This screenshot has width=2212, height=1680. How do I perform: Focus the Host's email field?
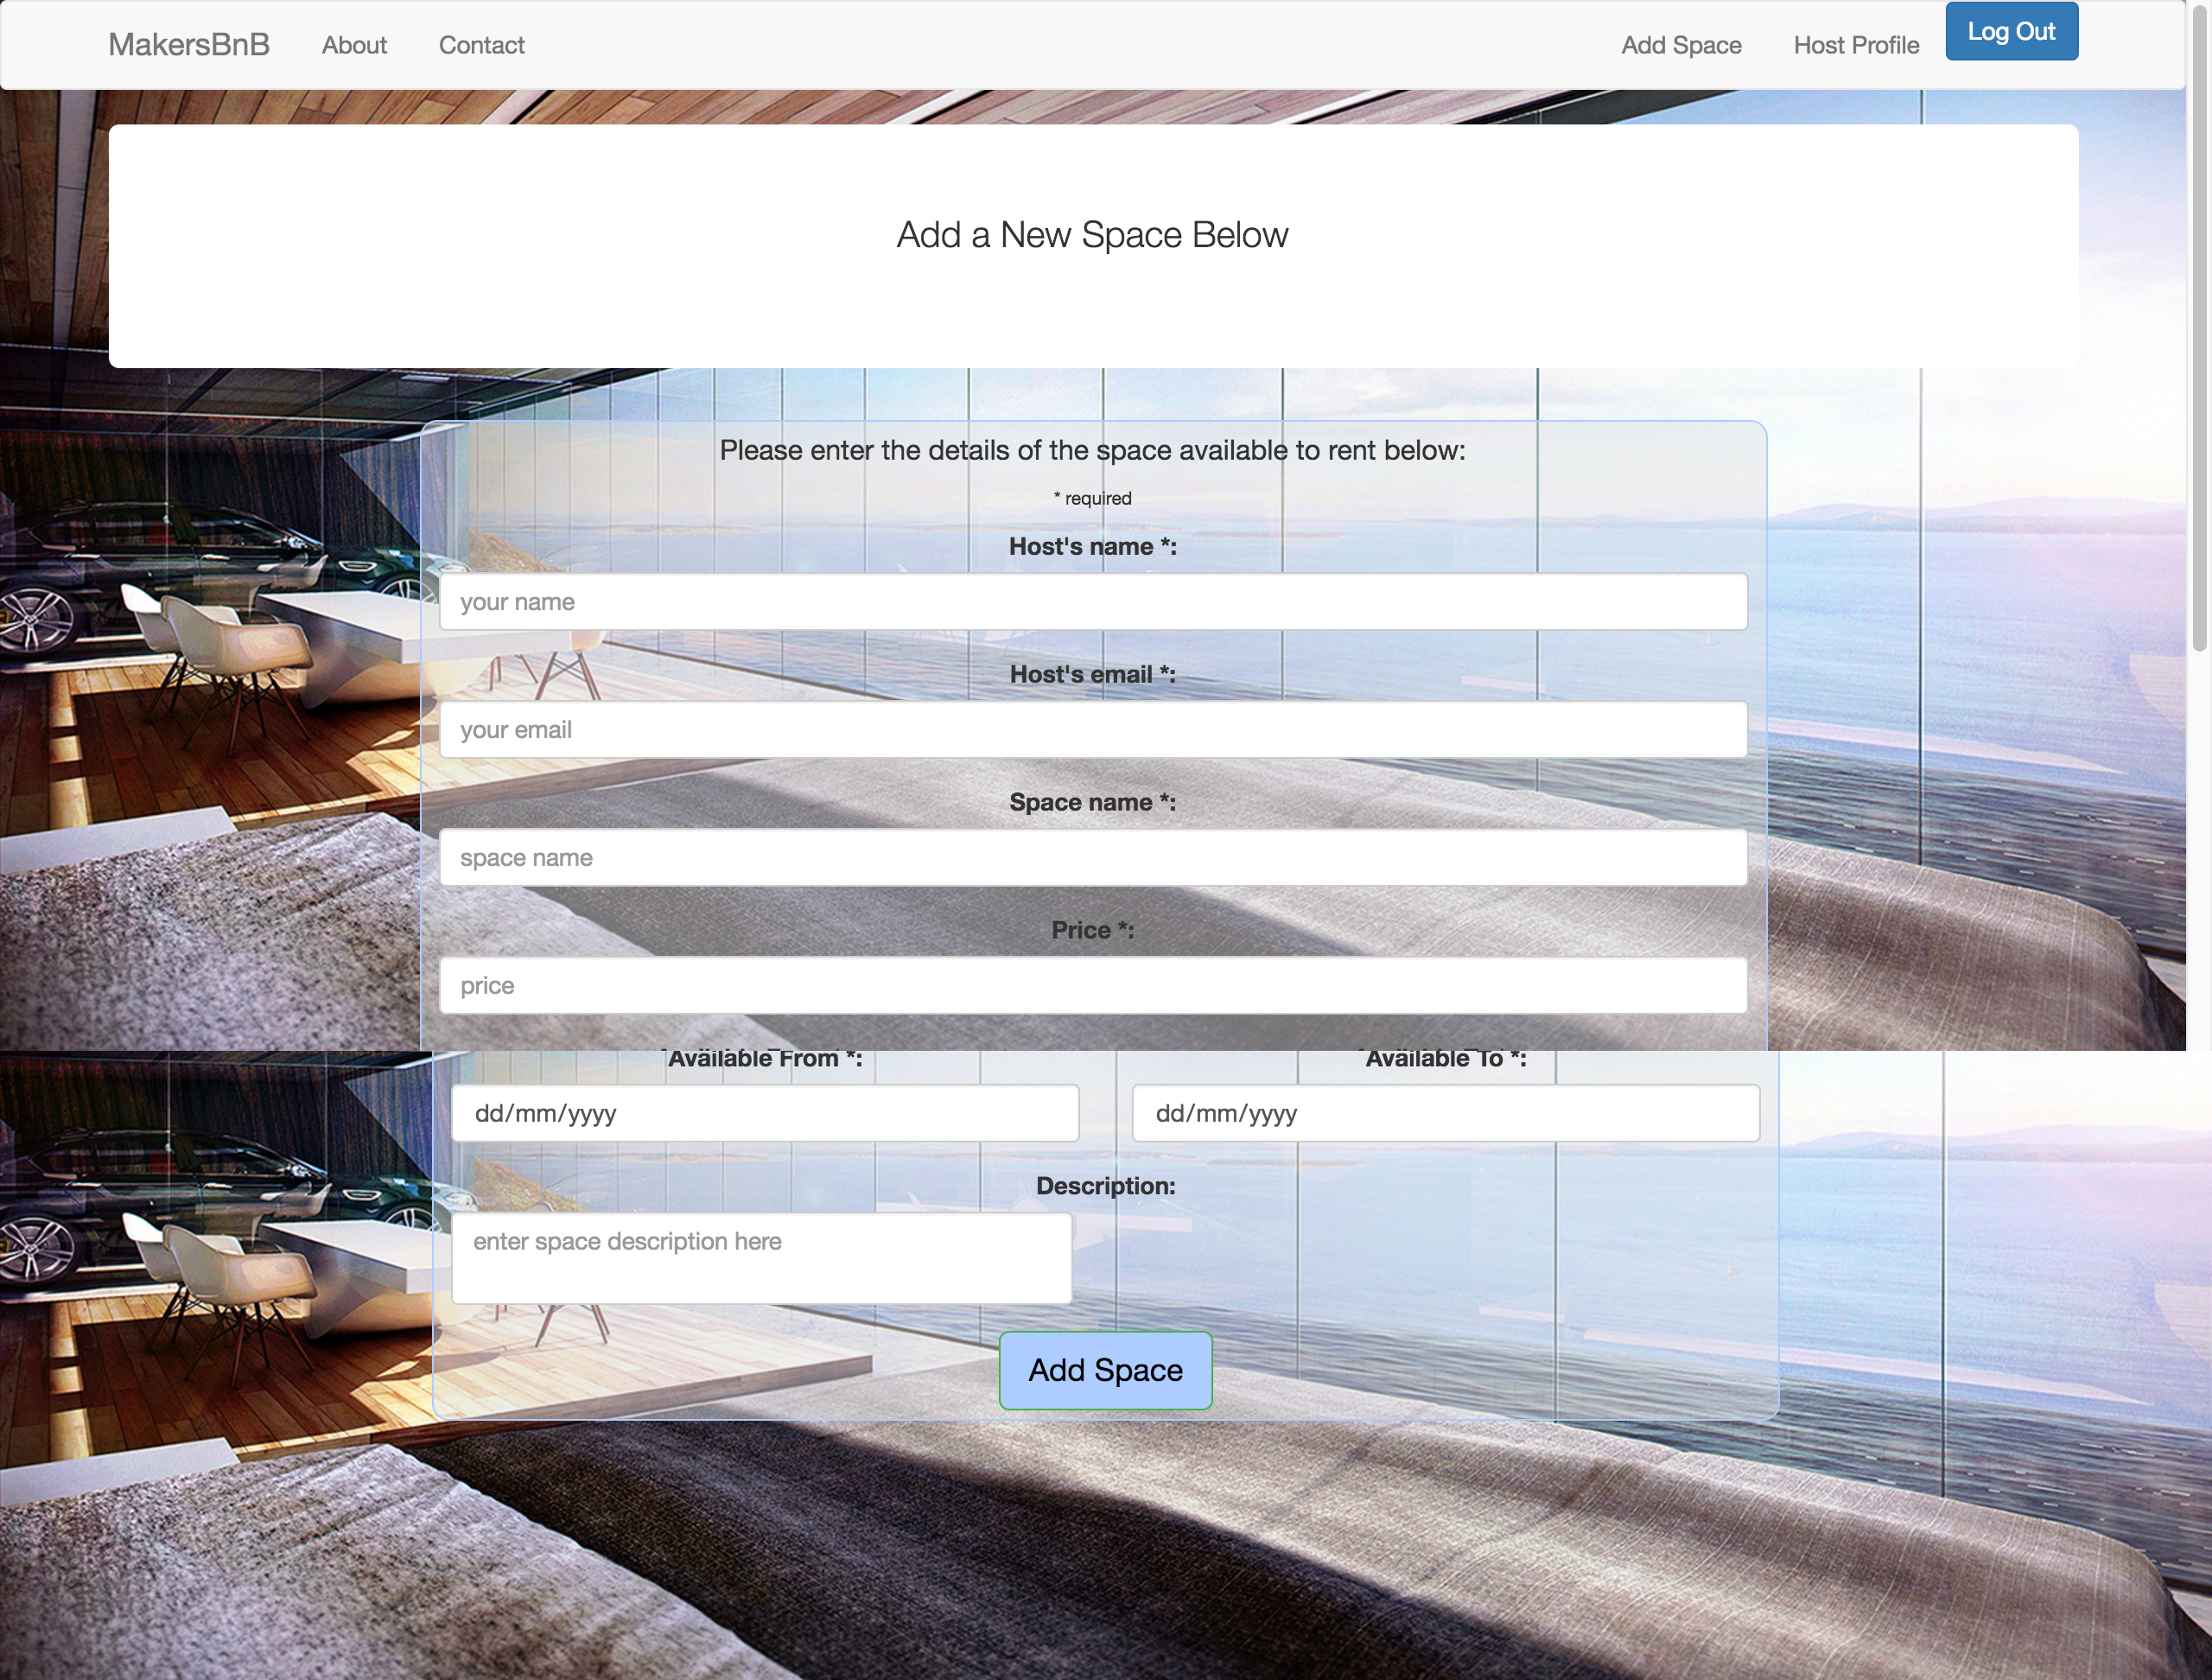1093,730
